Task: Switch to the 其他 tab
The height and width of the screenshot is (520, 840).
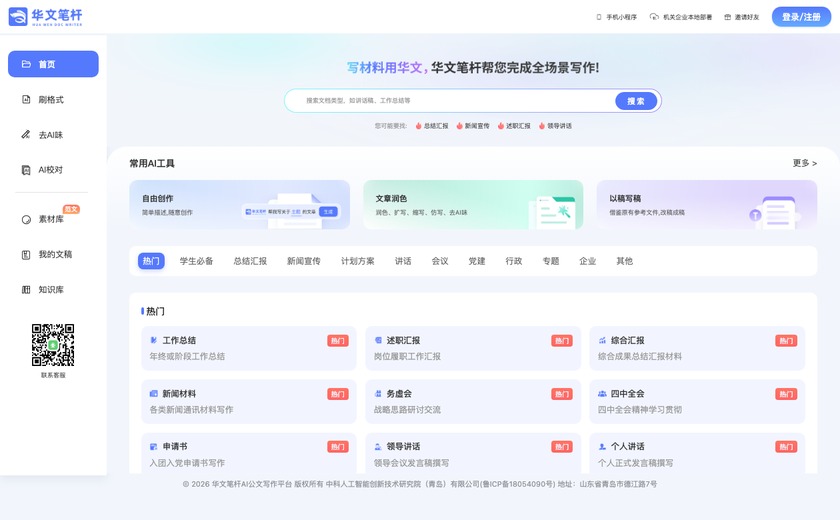Action: point(625,261)
